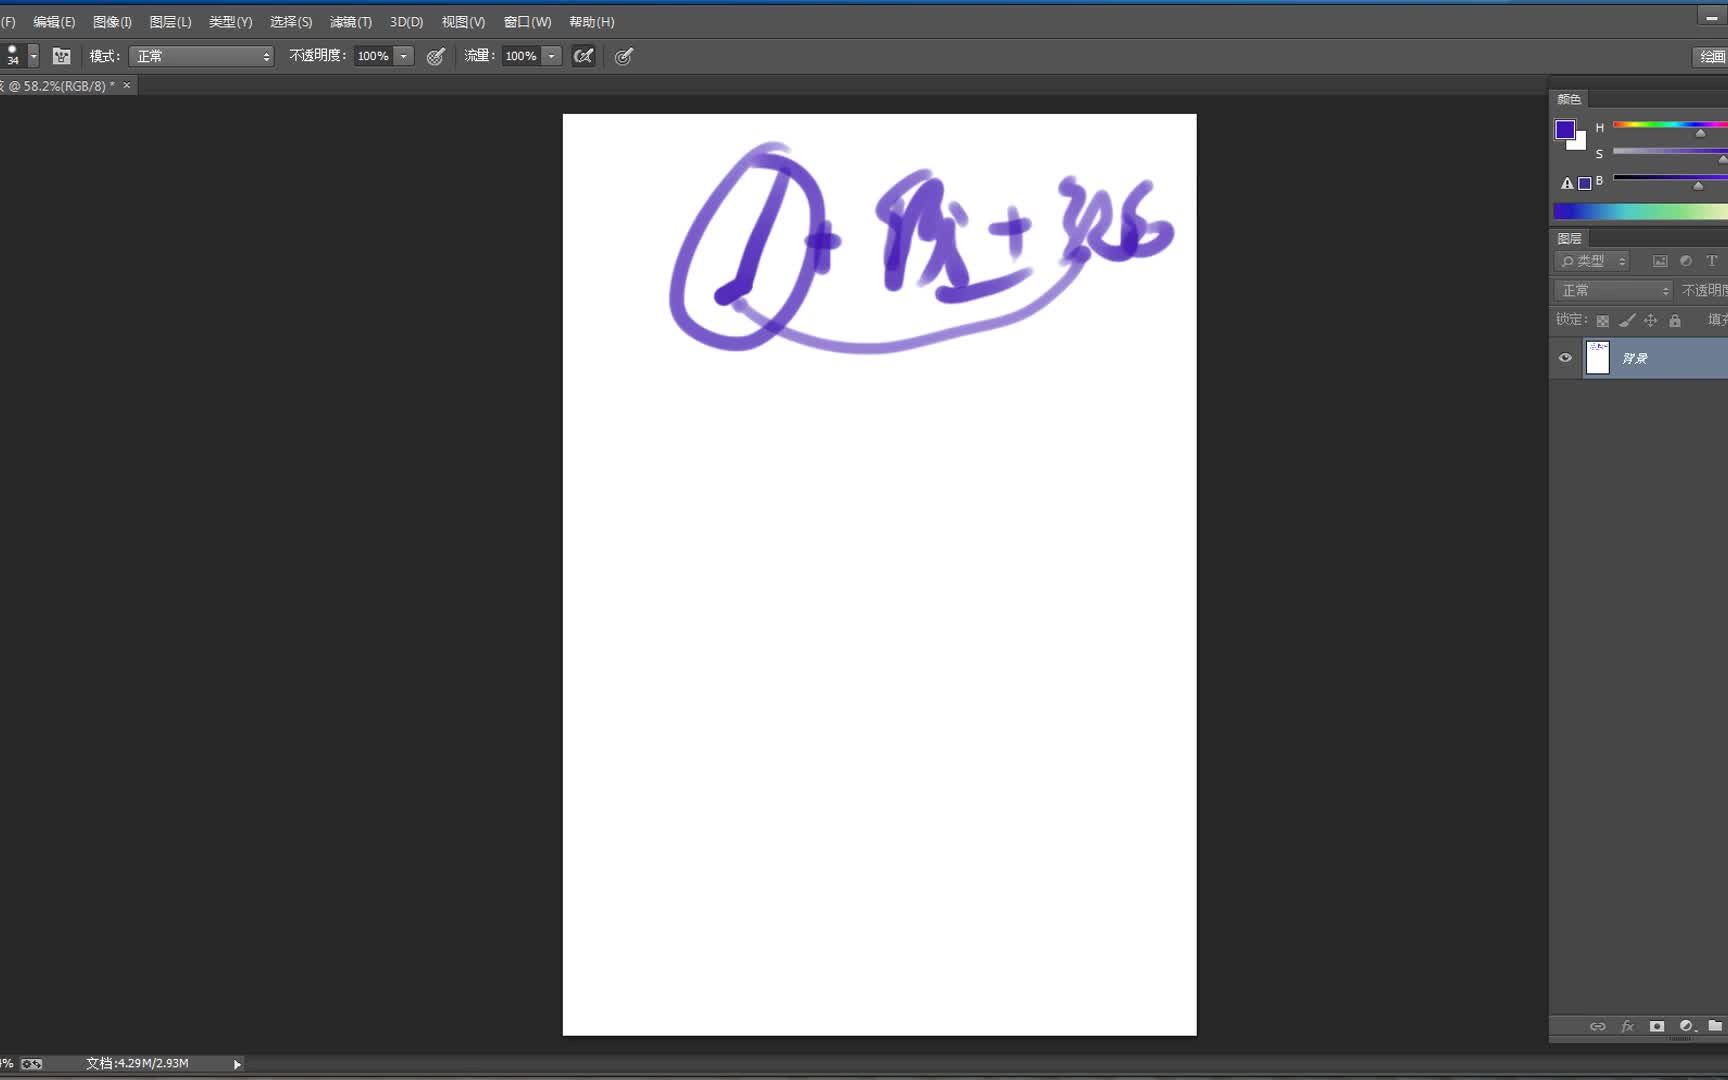Link layers using the chain icon

pos(1598,1026)
